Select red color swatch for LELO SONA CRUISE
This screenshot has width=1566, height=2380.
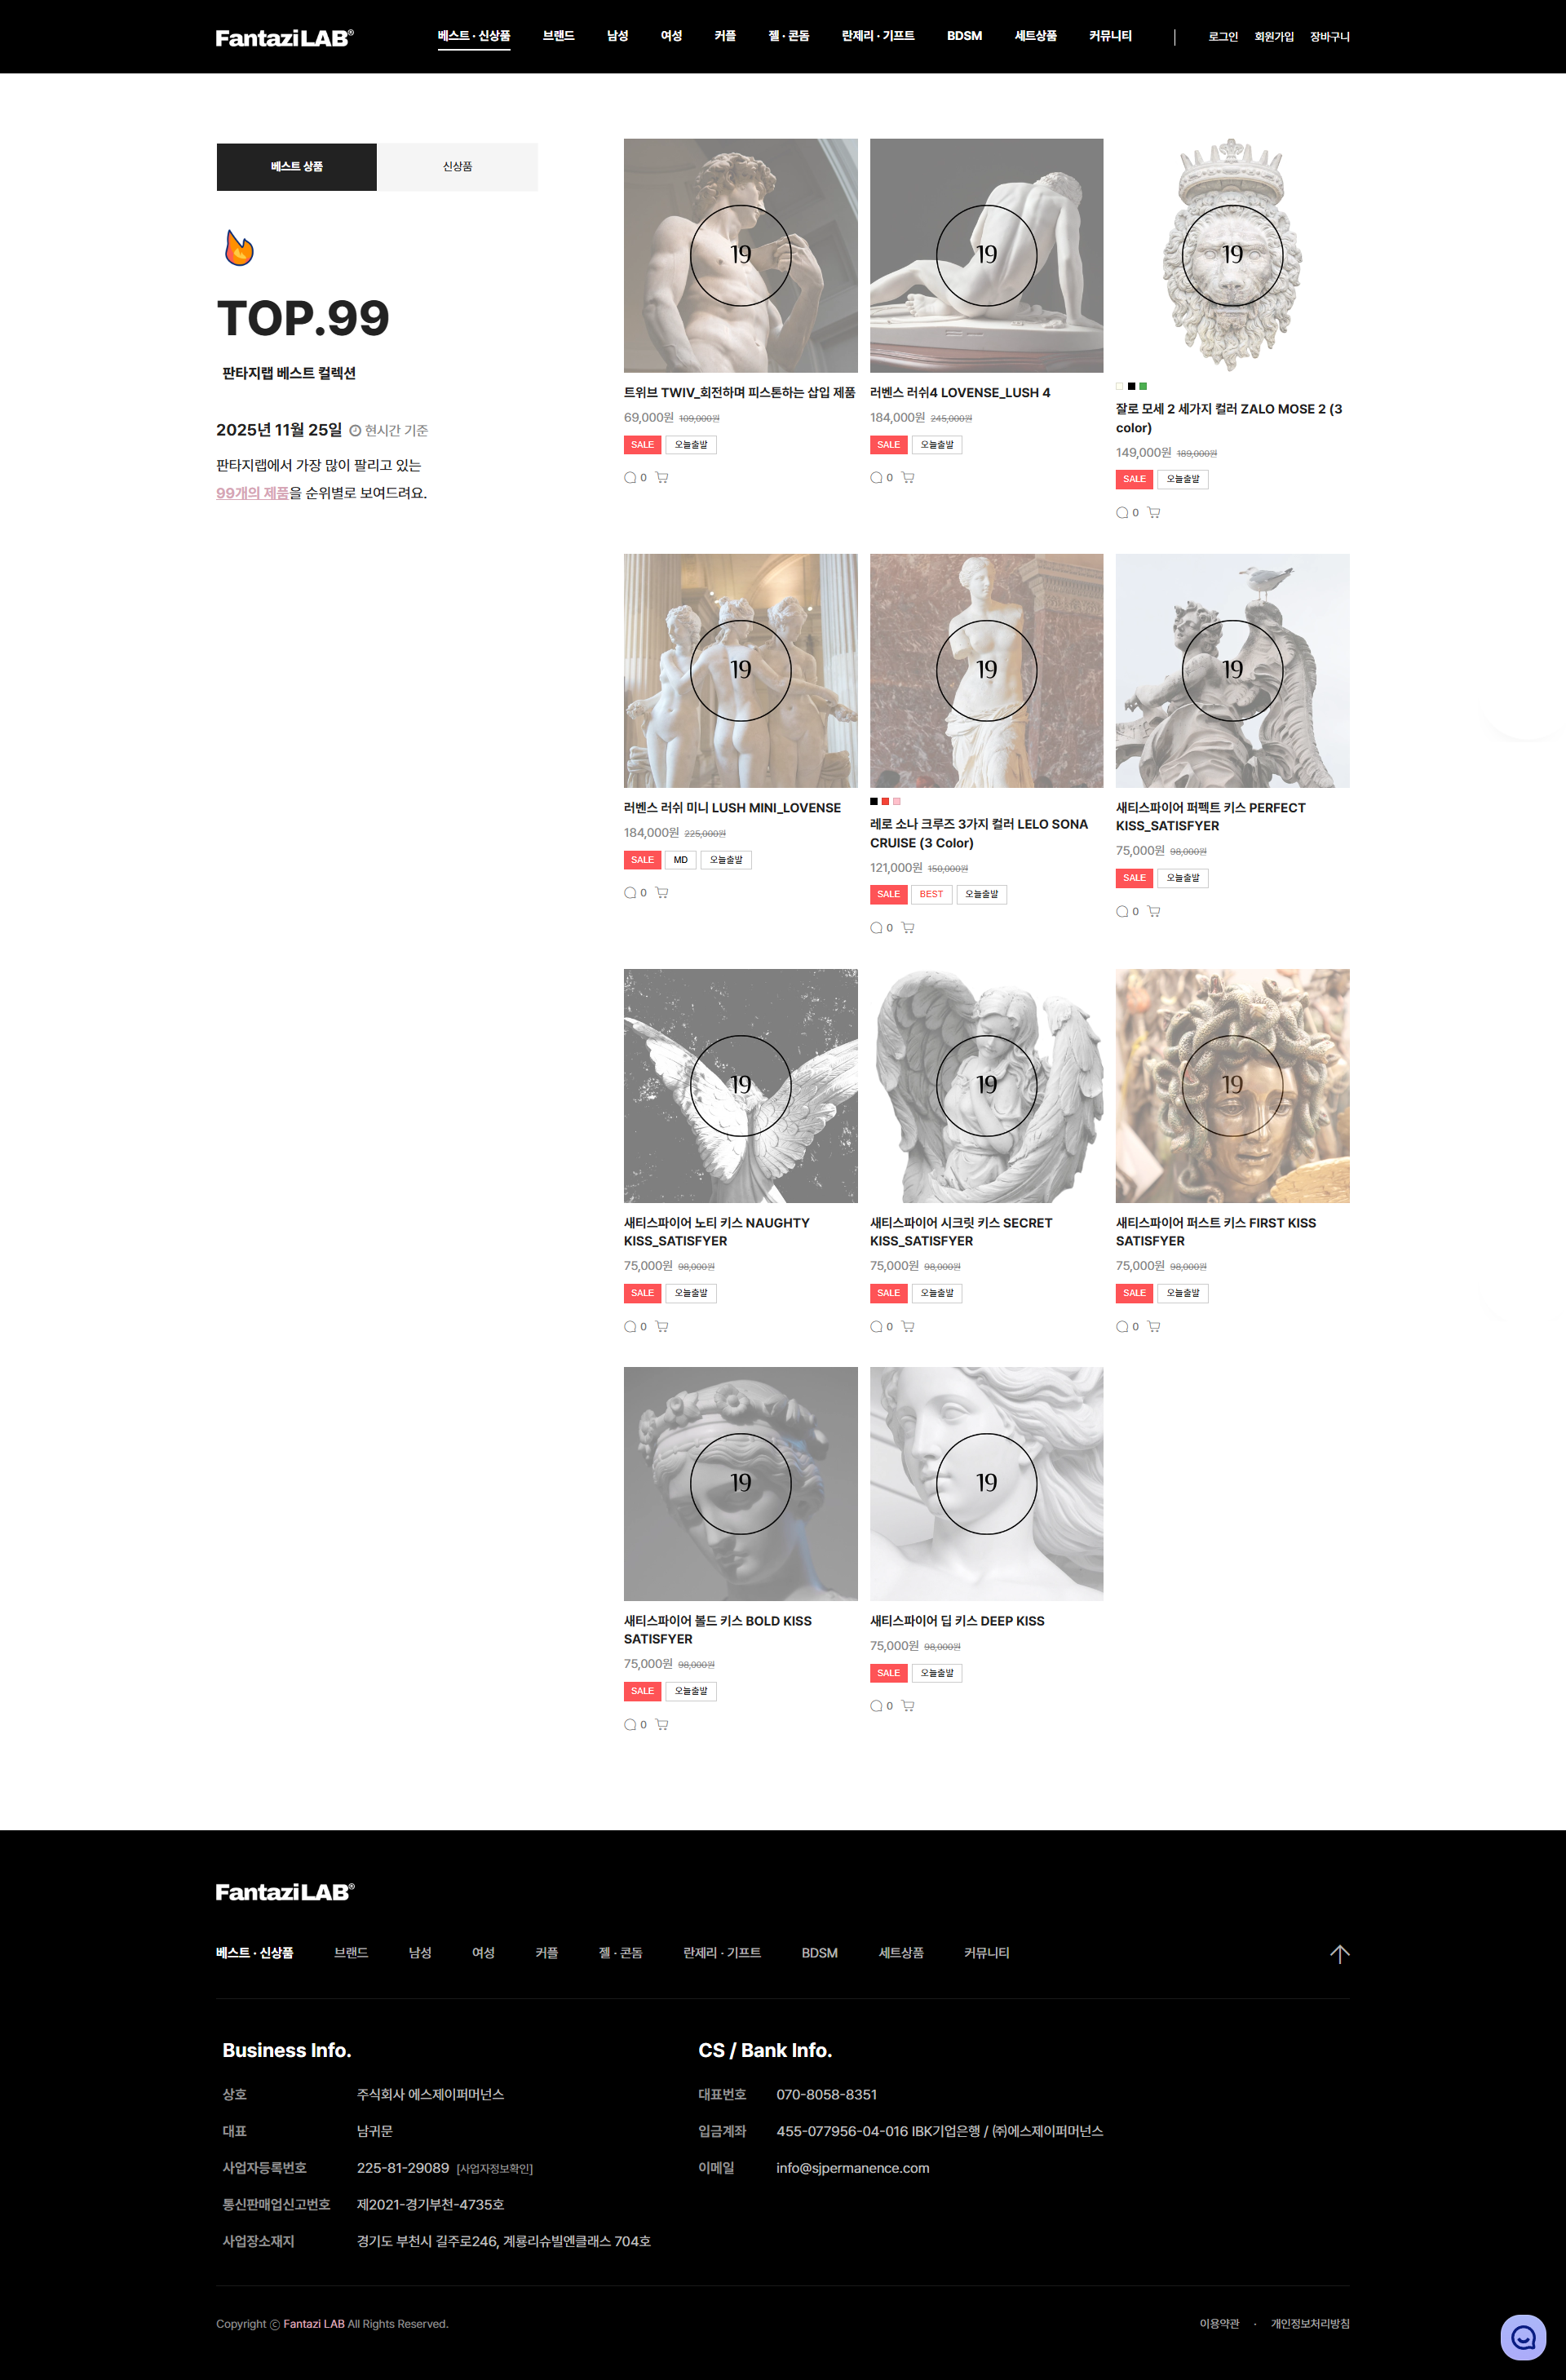[x=885, y=801]
